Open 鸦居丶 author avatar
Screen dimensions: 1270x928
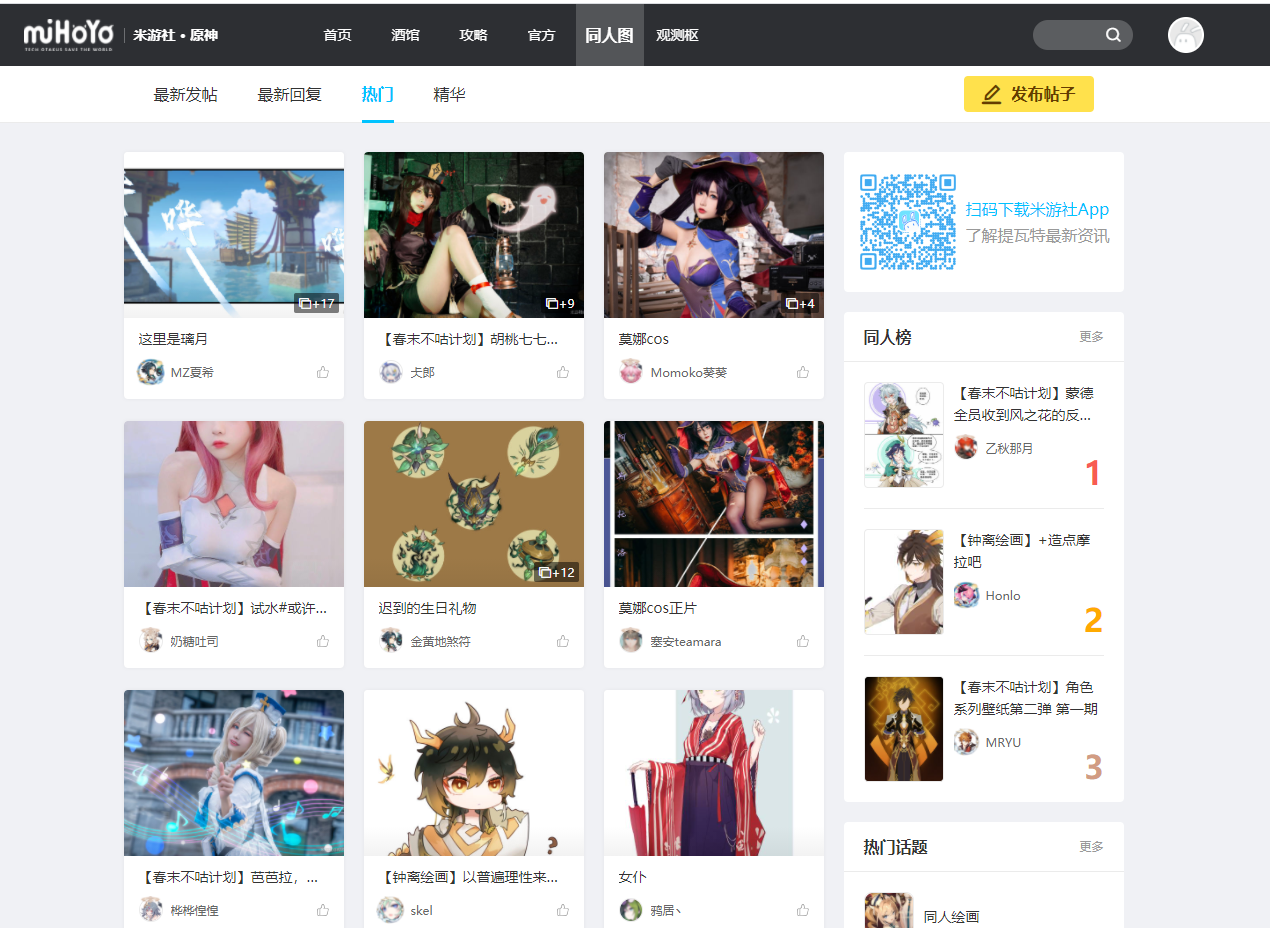click(630, 910)
